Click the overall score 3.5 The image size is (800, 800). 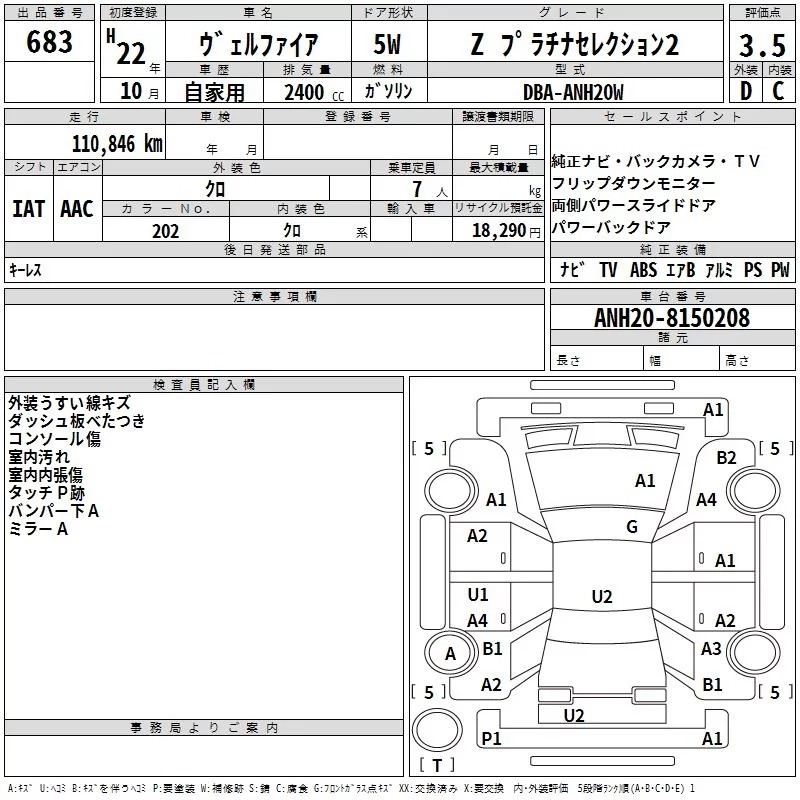point(762,45)
